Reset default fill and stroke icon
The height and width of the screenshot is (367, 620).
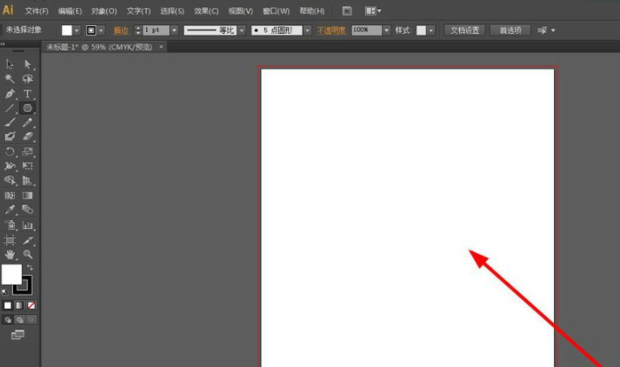[5, 292]
